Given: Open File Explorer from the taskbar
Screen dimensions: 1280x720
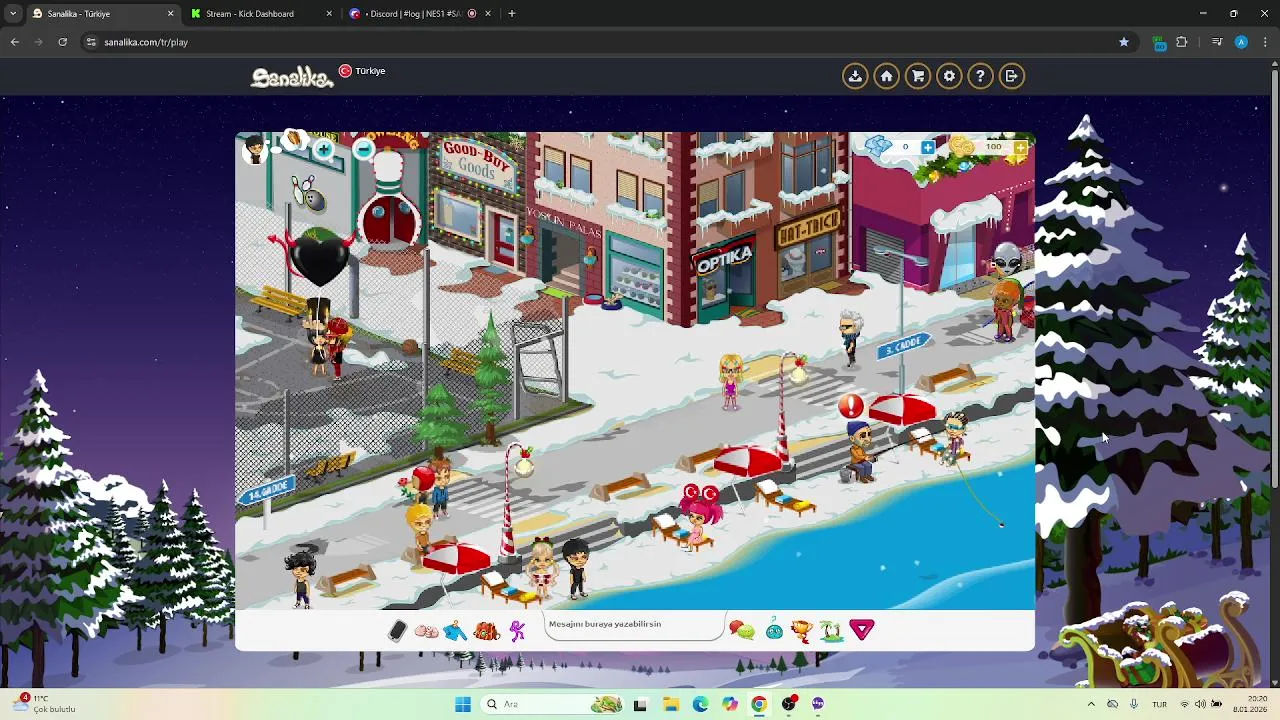Looking at the screenshot, I should (x=670, y=704).
